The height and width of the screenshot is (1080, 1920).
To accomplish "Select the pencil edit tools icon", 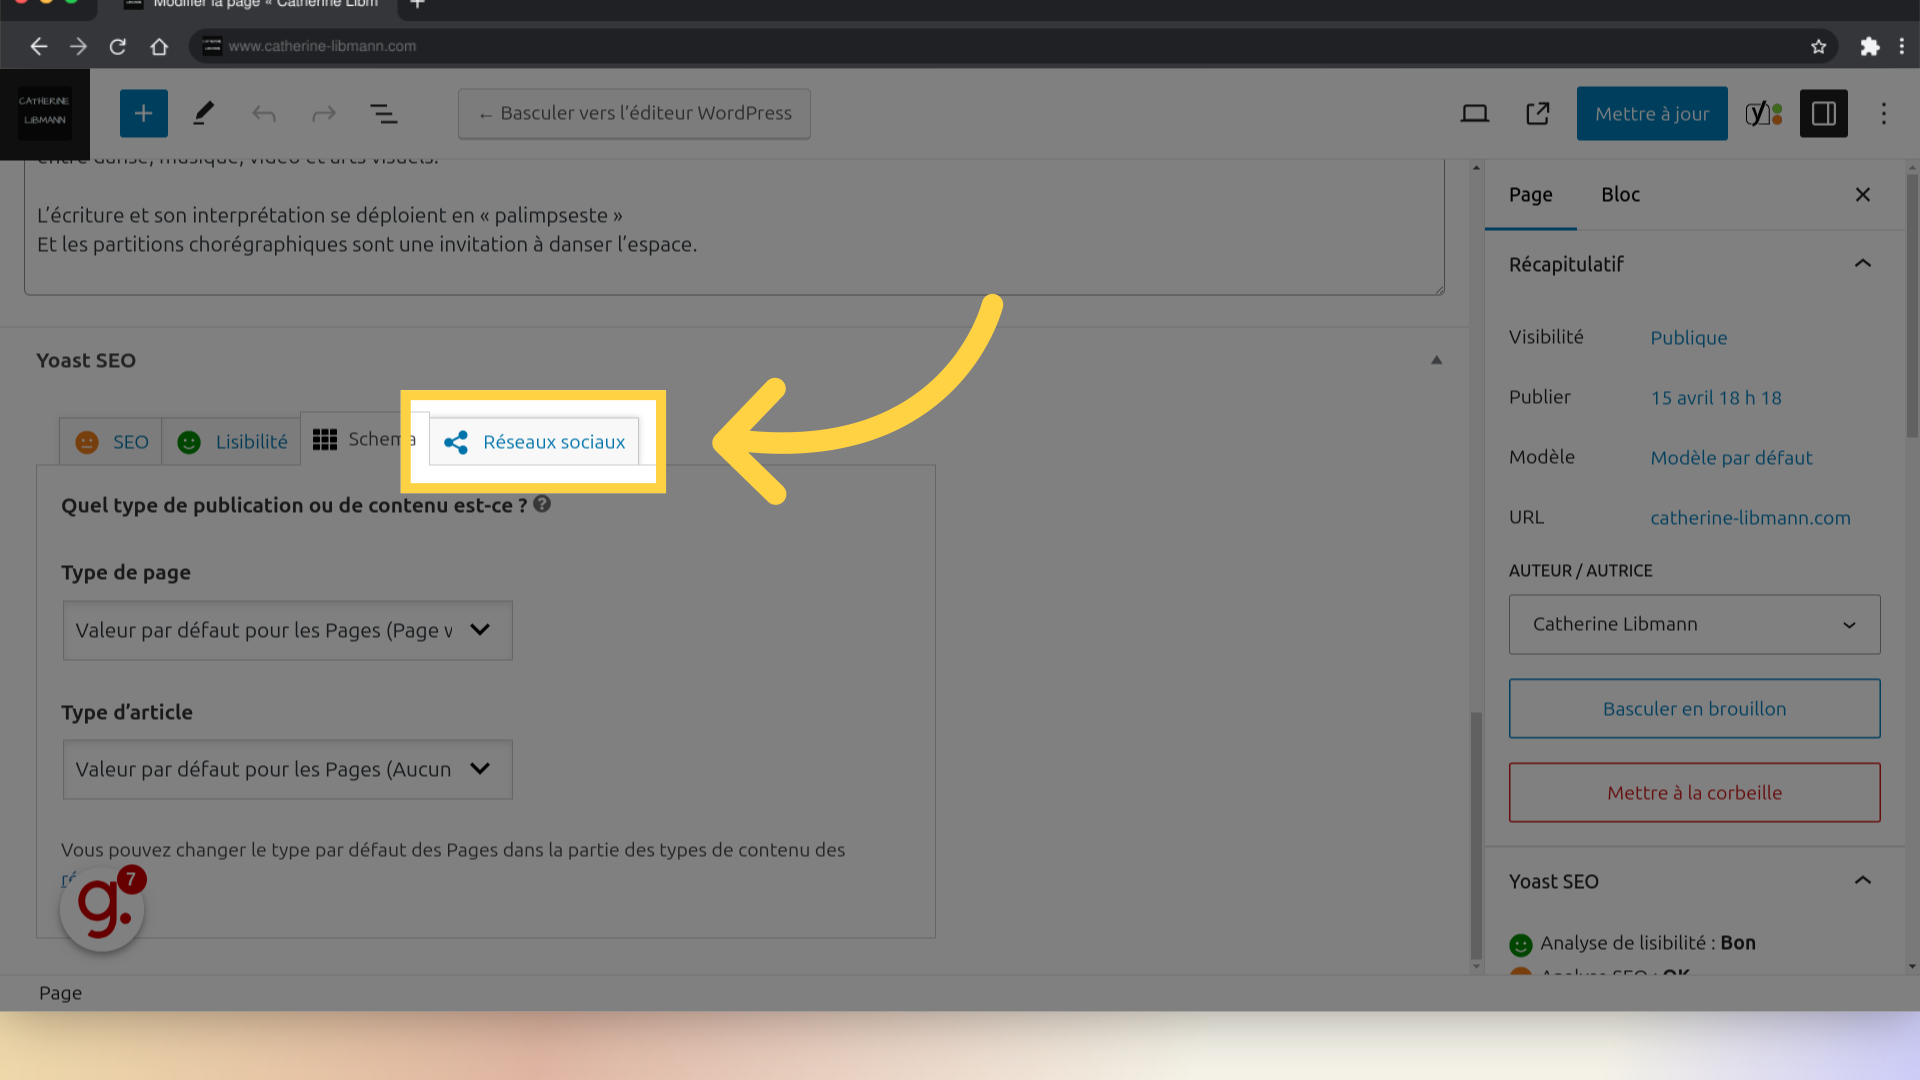I will click(x=203, y=113).
